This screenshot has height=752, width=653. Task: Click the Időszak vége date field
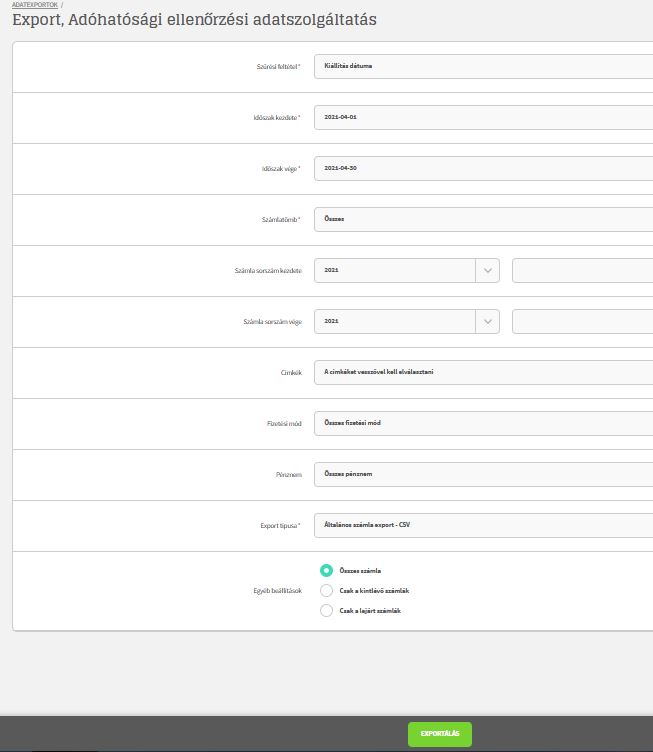click(x=482, y=168)
